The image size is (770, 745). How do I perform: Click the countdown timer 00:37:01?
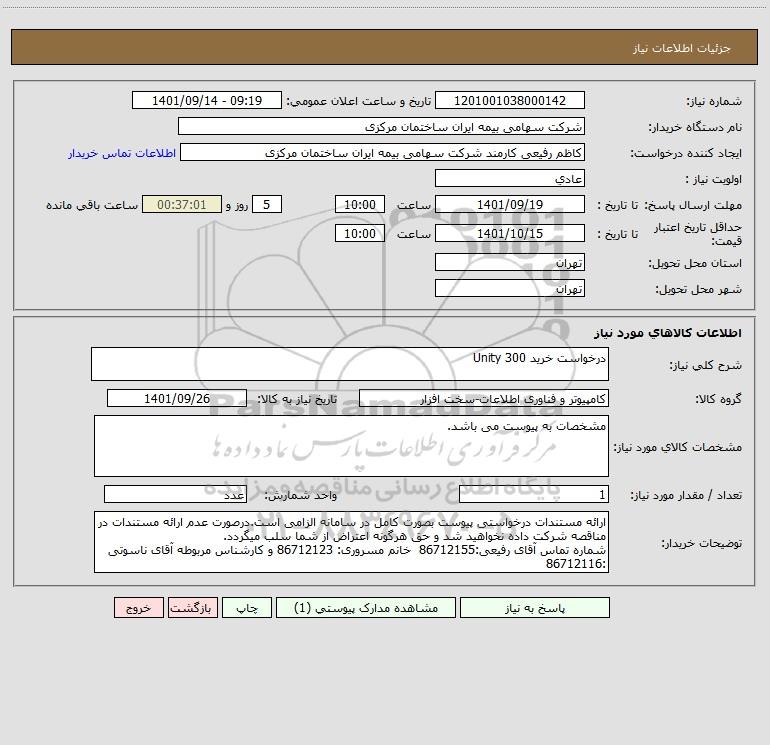(x=182, y=205)
